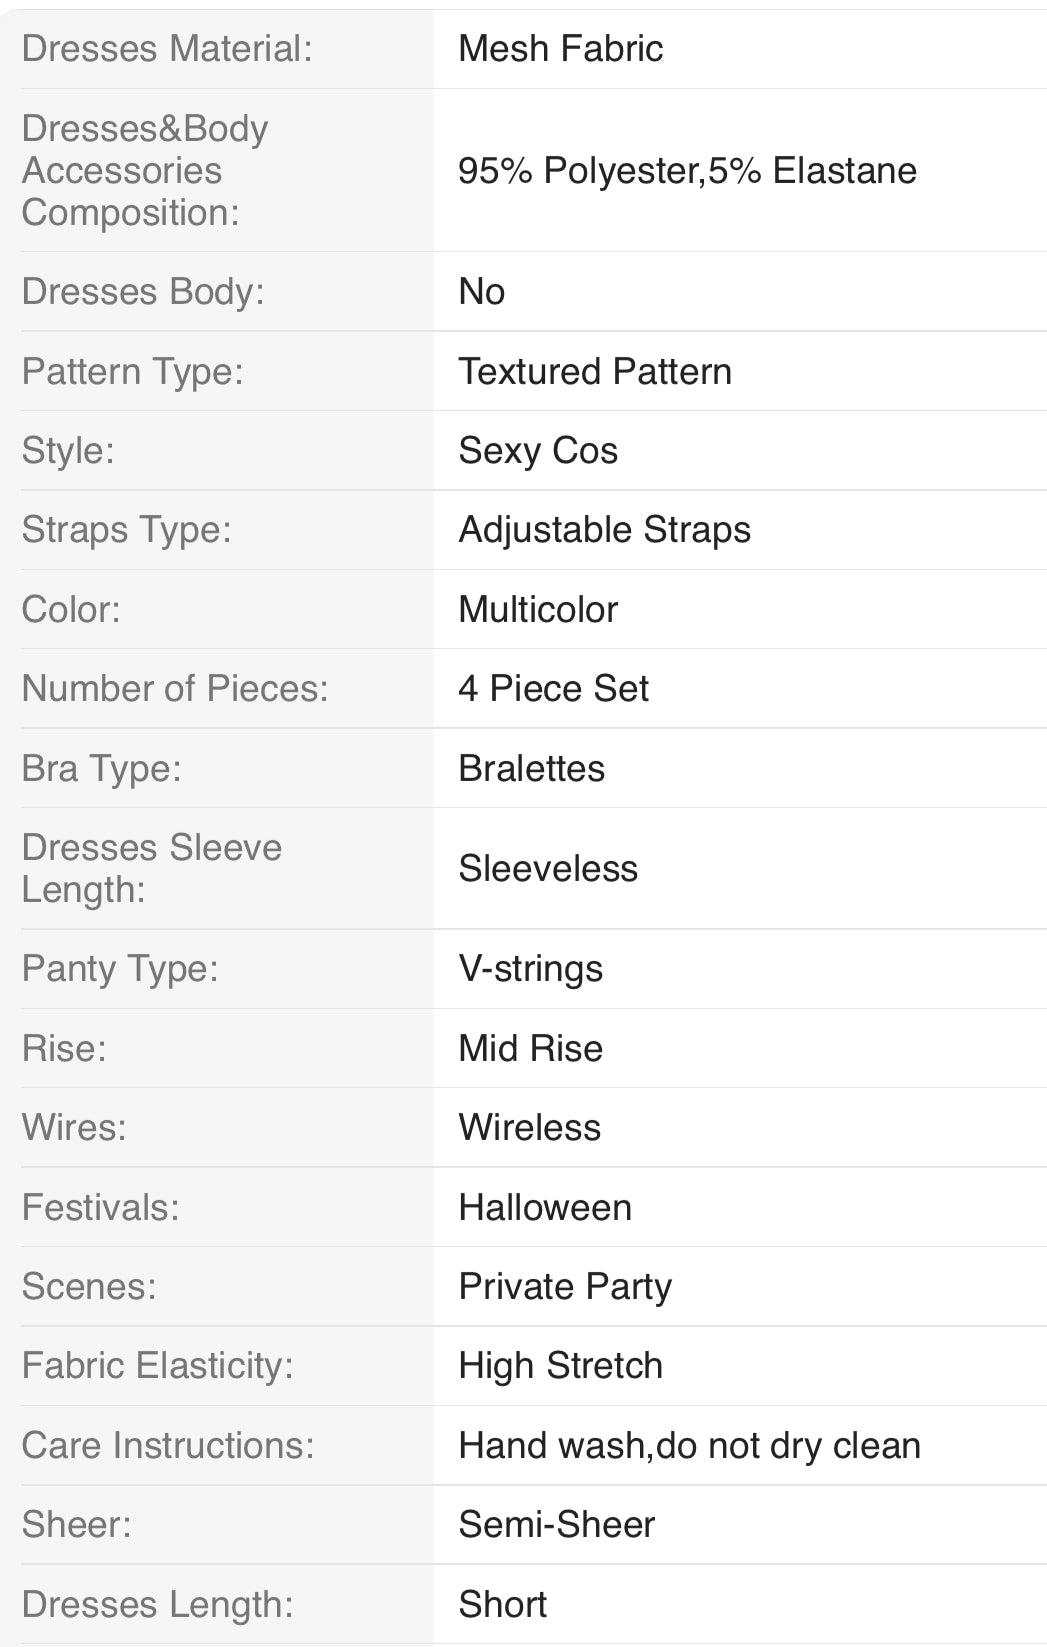Click the V-strings panty type value
This screenshot has height=1647, width=1047.
pyautogui.click(x=530, y=969)
